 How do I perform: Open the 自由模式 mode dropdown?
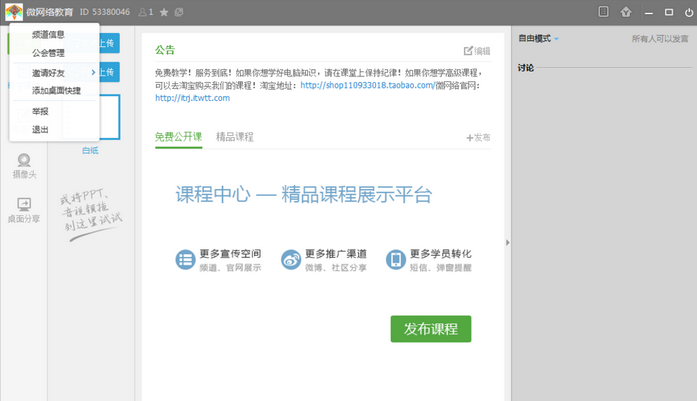[538, 39]
